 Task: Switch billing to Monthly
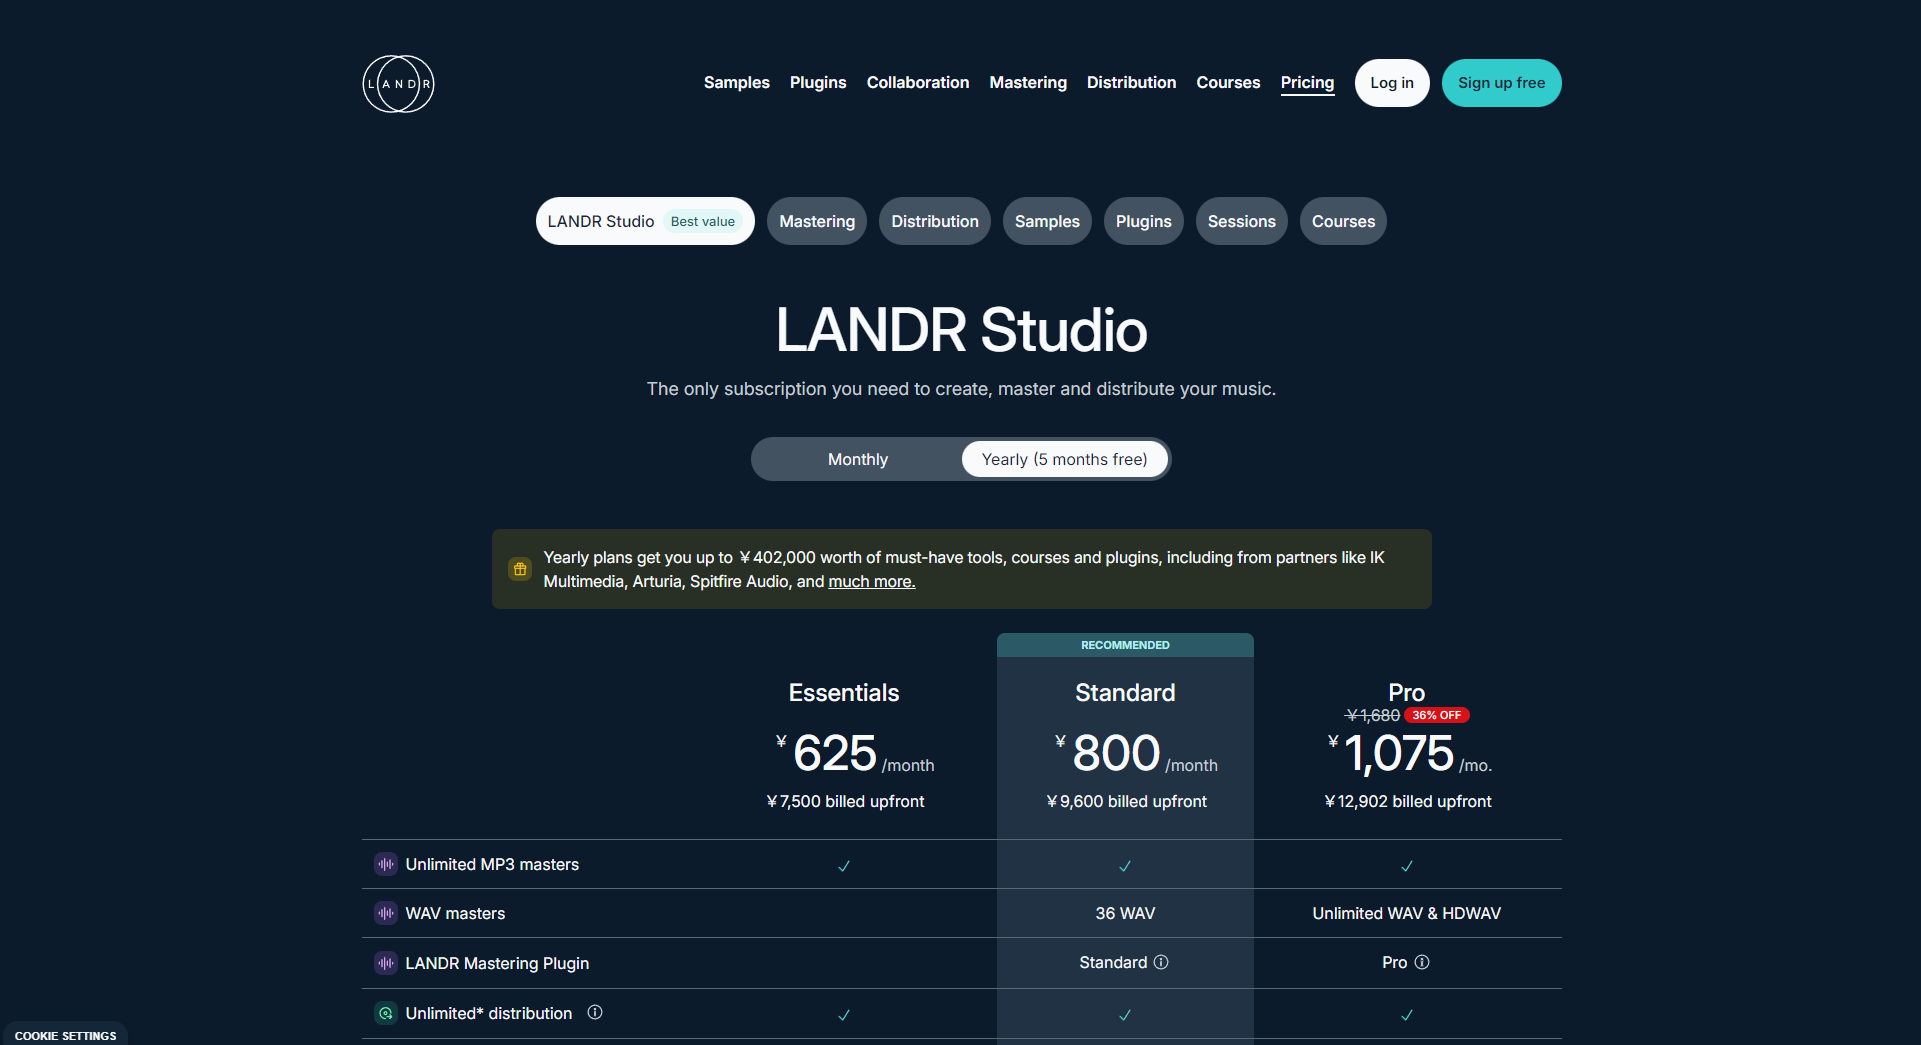pyautogui.click(x=857, y=459)
